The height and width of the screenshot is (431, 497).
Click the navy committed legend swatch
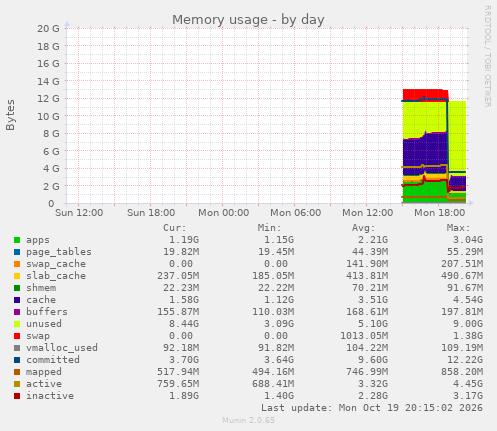click(x=17, y=360)
